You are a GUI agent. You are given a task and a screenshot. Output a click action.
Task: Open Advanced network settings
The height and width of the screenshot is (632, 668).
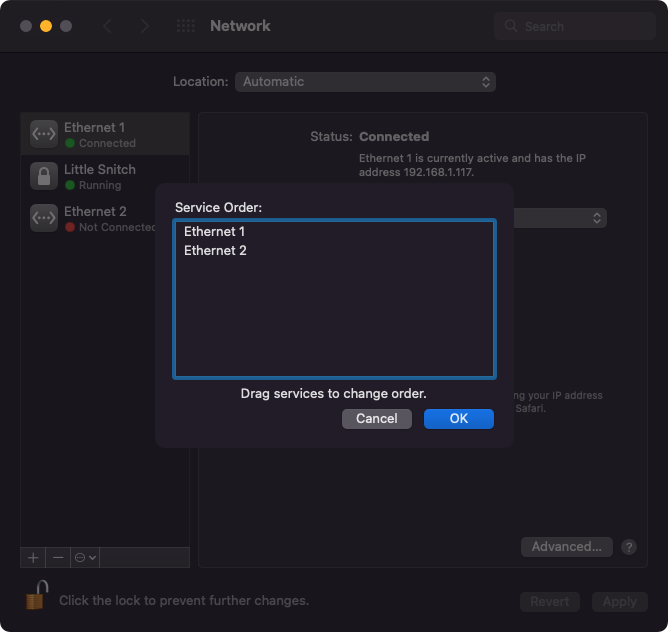(x=566, y=547)
